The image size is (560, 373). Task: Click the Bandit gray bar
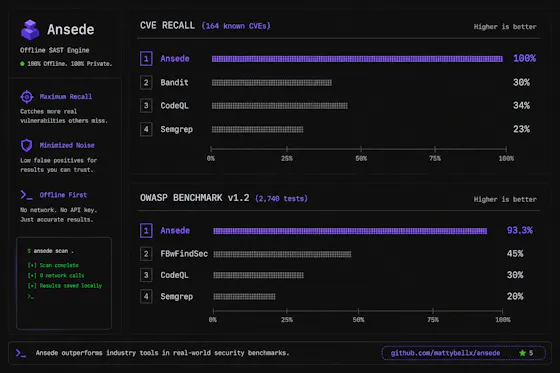(x=271, y=83)
